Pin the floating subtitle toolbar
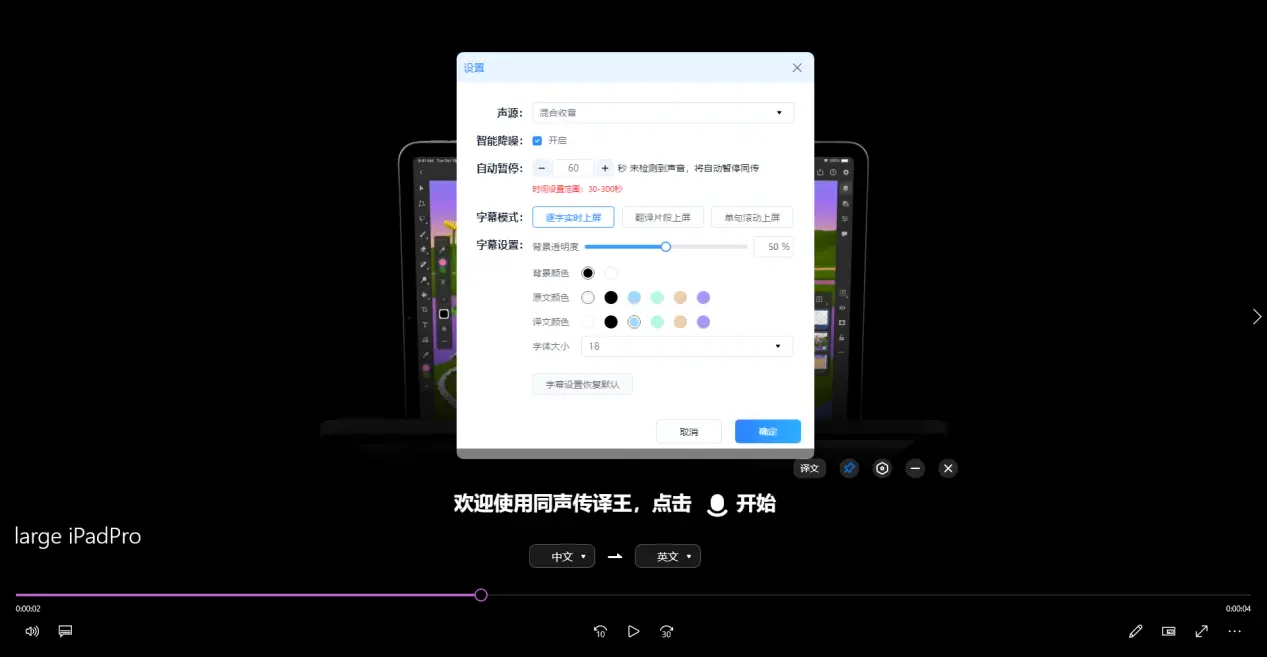 click(848, 468)
